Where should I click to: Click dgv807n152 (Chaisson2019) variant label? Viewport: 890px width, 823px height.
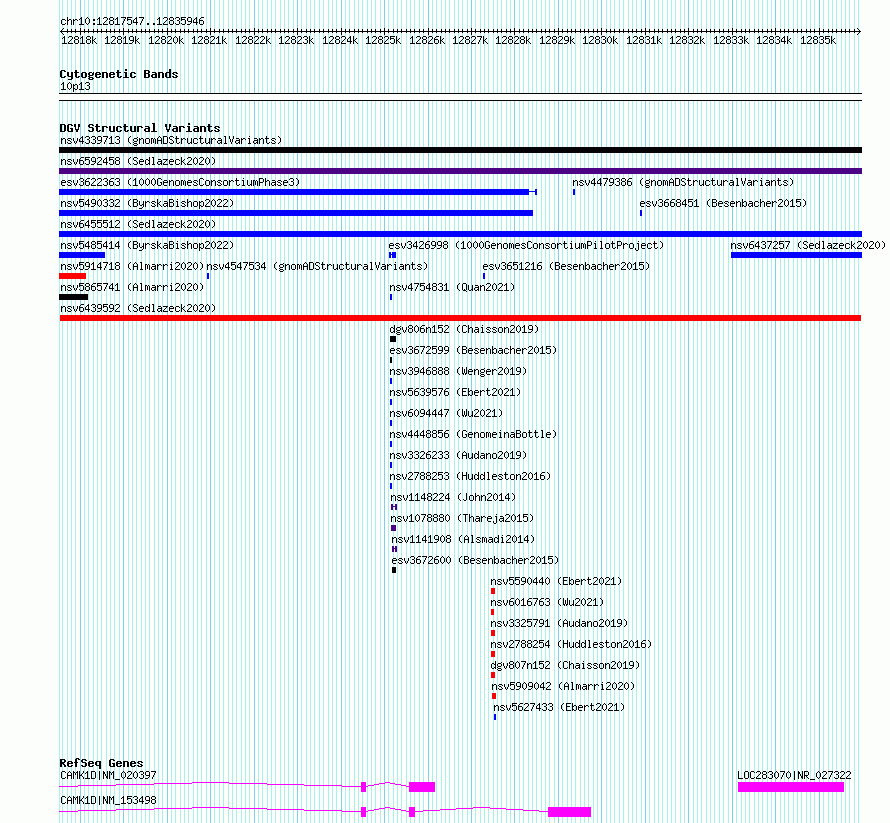565,665
